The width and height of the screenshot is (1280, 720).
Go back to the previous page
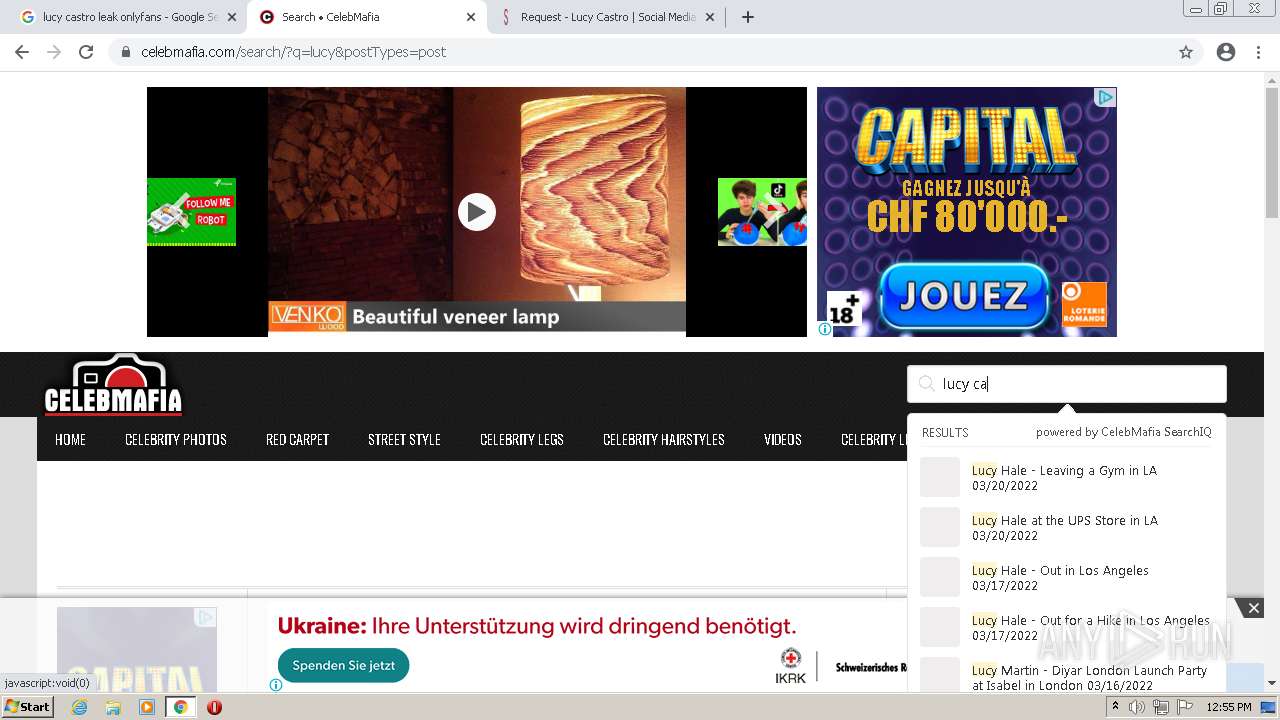[x=22, y=52]
